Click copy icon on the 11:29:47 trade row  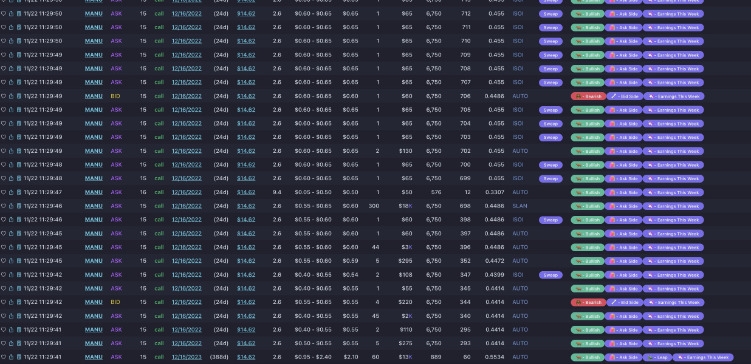(19, 192)
